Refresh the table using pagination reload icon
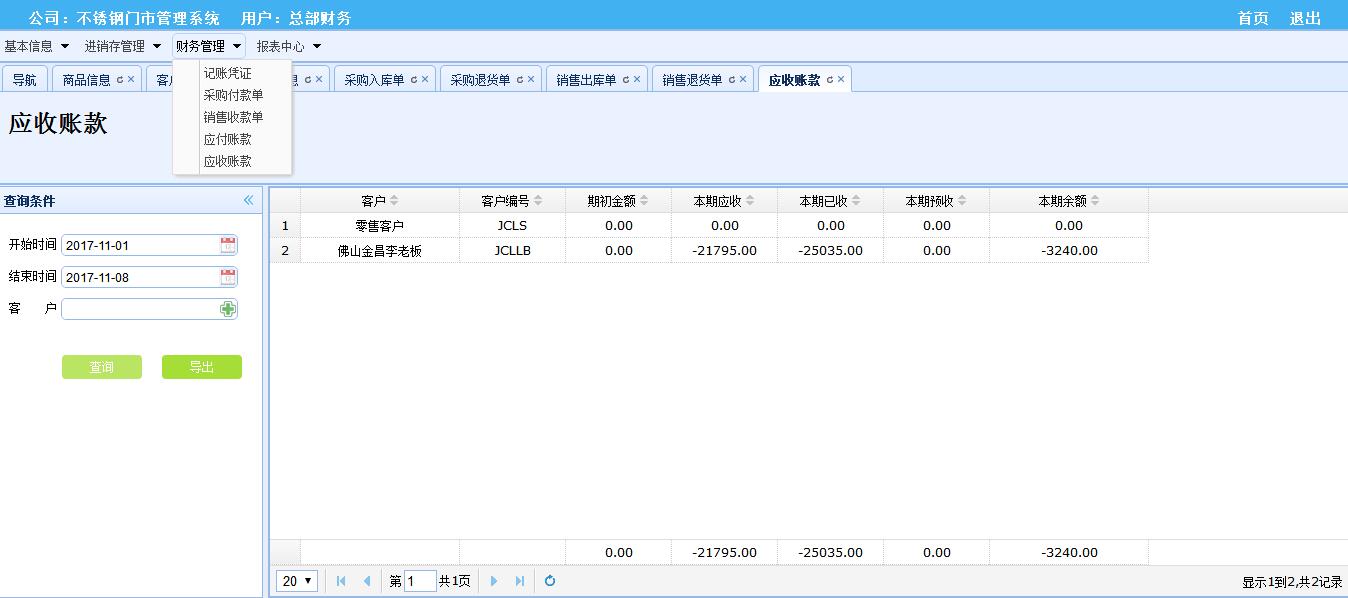 coord(549,581)
